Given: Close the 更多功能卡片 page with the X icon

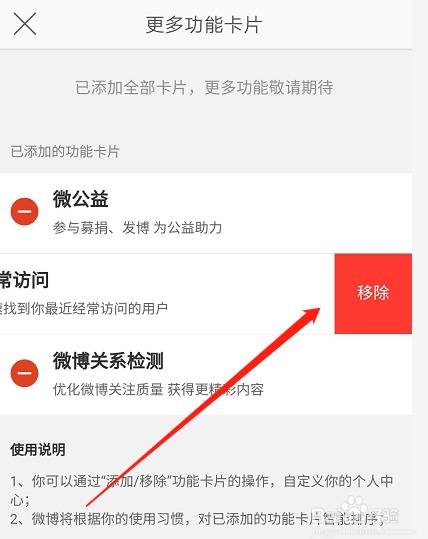Looking at the screenshot, I should [x=25, y=24].
